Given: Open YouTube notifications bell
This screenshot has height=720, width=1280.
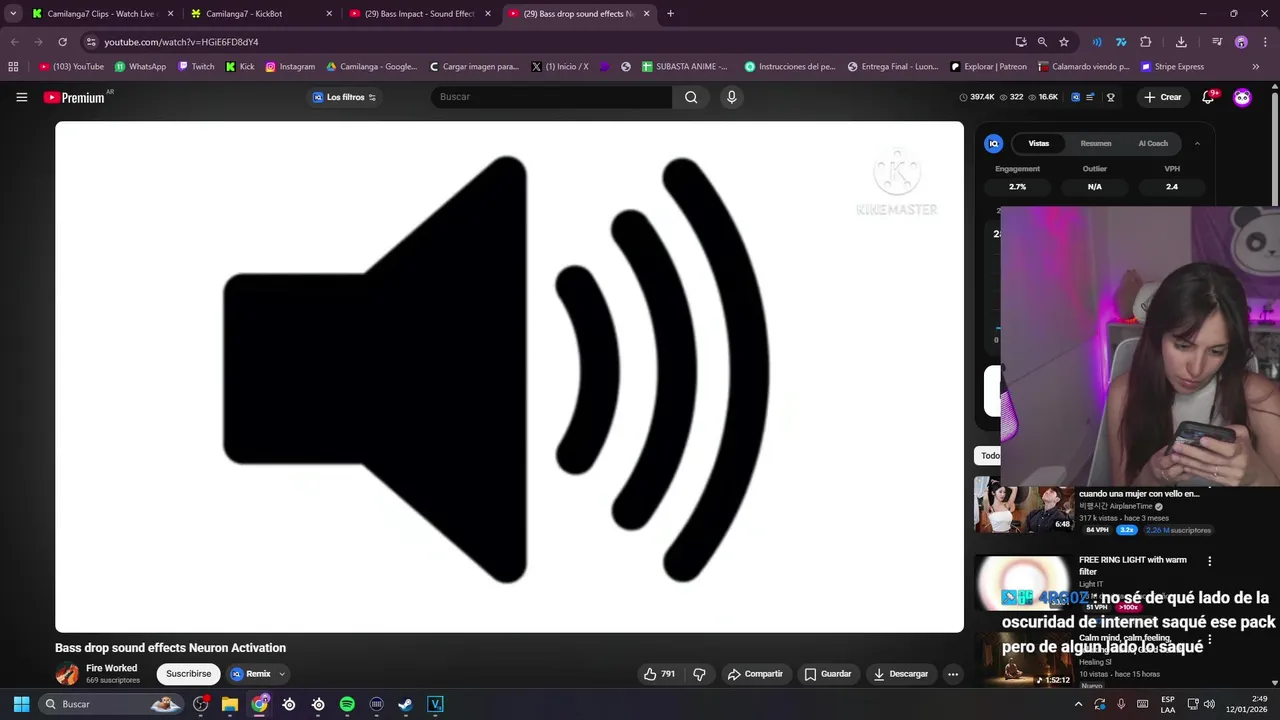Looking at the screenshot, I should [x=1208, y=97].
